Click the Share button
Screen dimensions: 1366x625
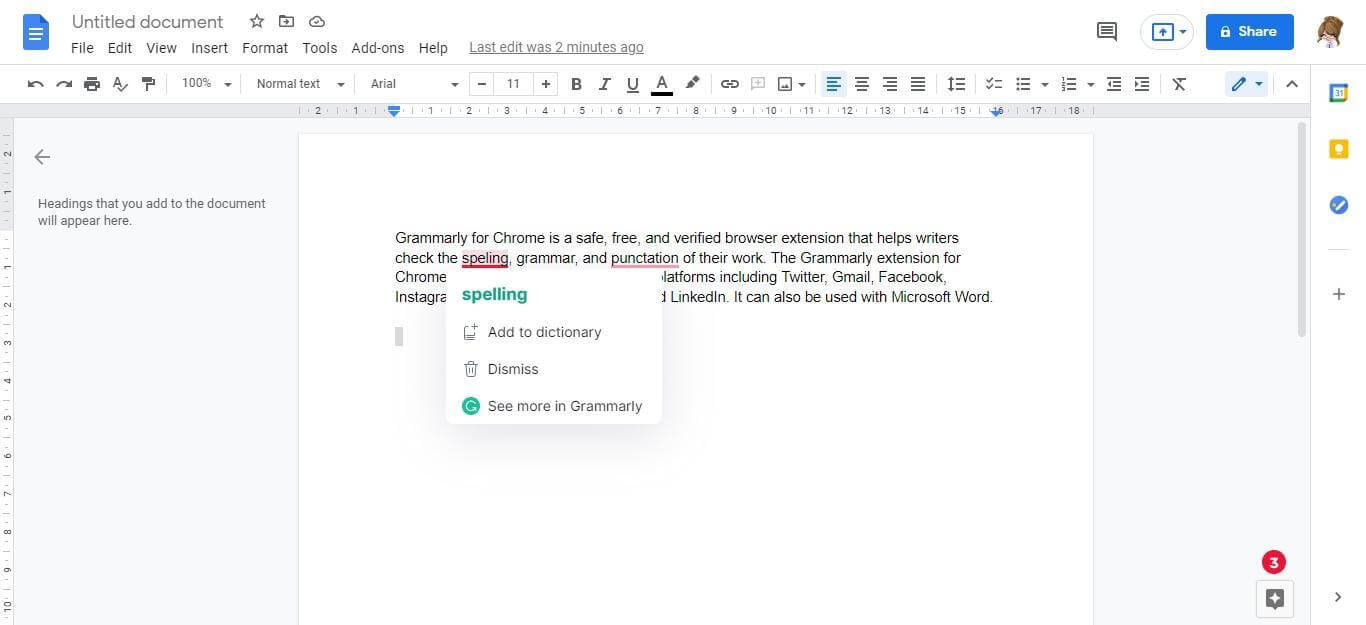(x=1249, y=32)
